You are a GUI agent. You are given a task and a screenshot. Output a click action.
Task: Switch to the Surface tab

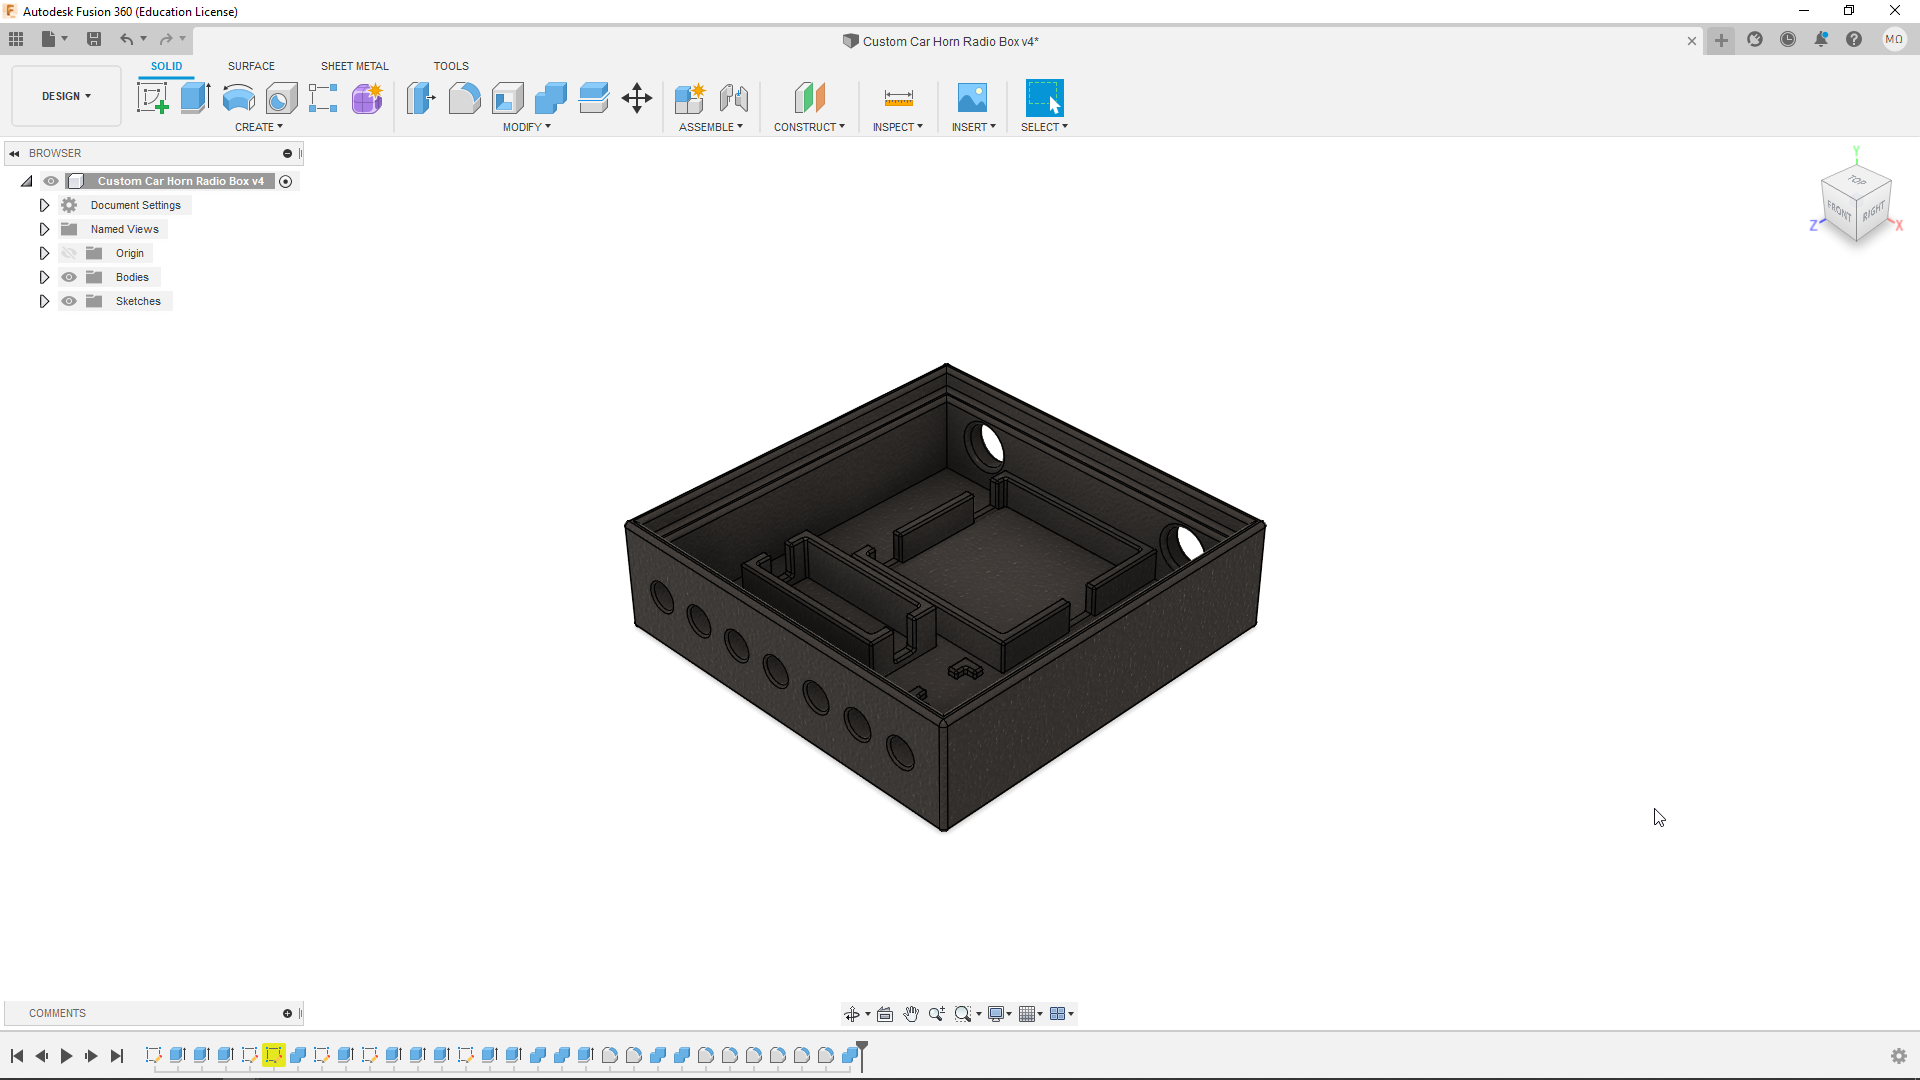pyautogui.click(x=251, y=66)
